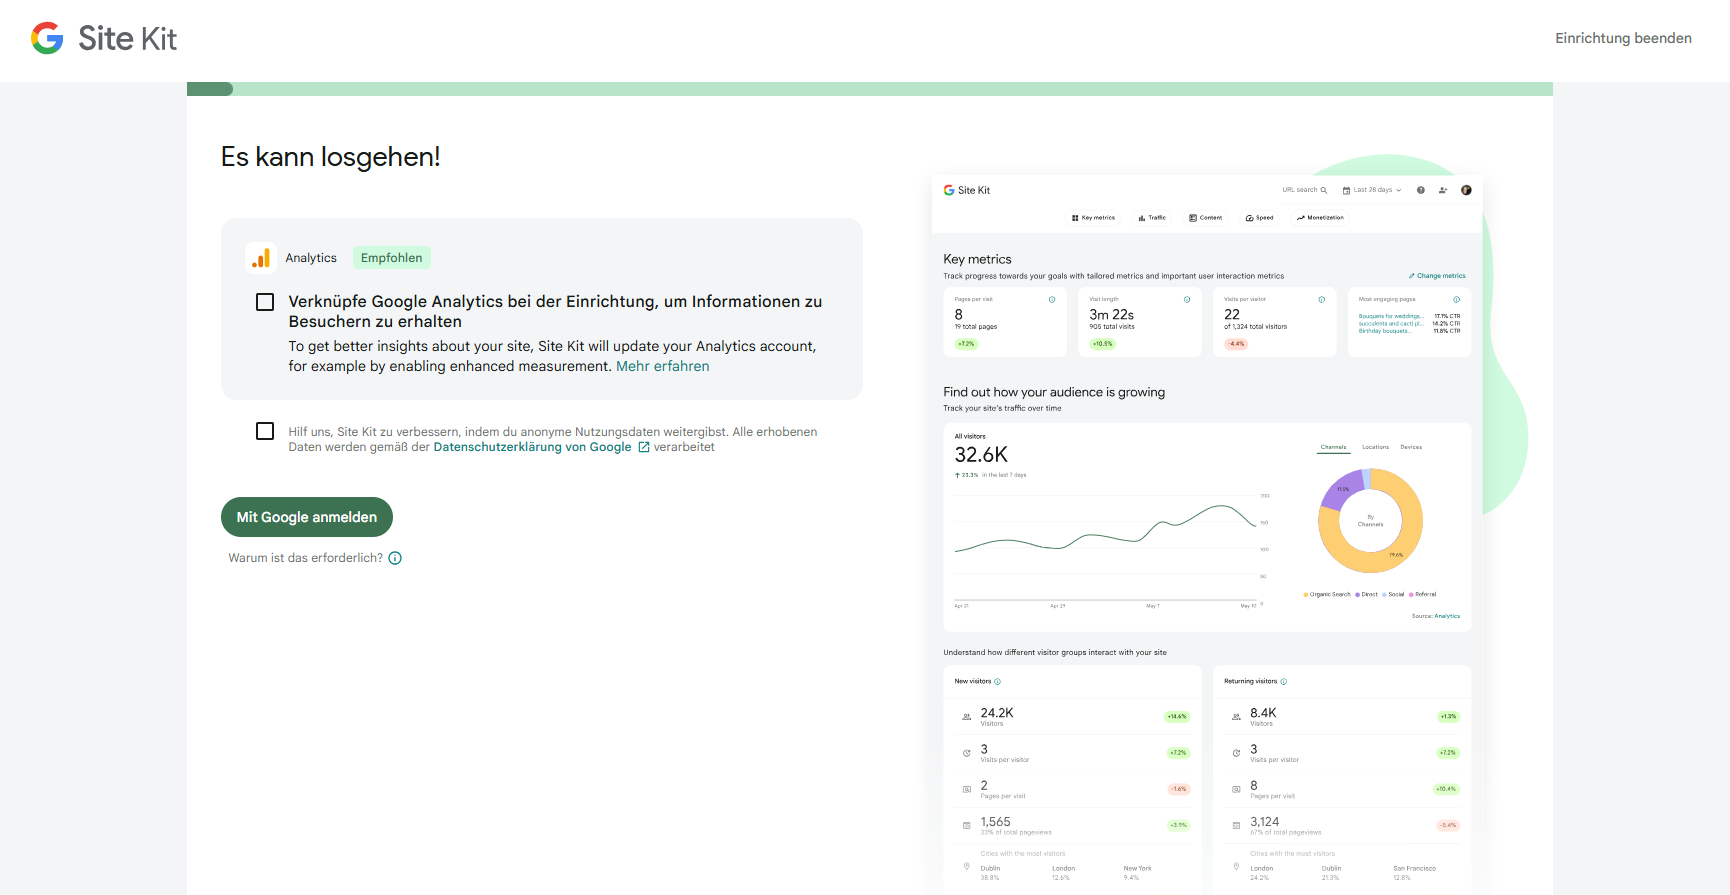Click the Analytics label beside the orange icon
This screenshot has width=1730, height=895.
(x=311, y=258)
